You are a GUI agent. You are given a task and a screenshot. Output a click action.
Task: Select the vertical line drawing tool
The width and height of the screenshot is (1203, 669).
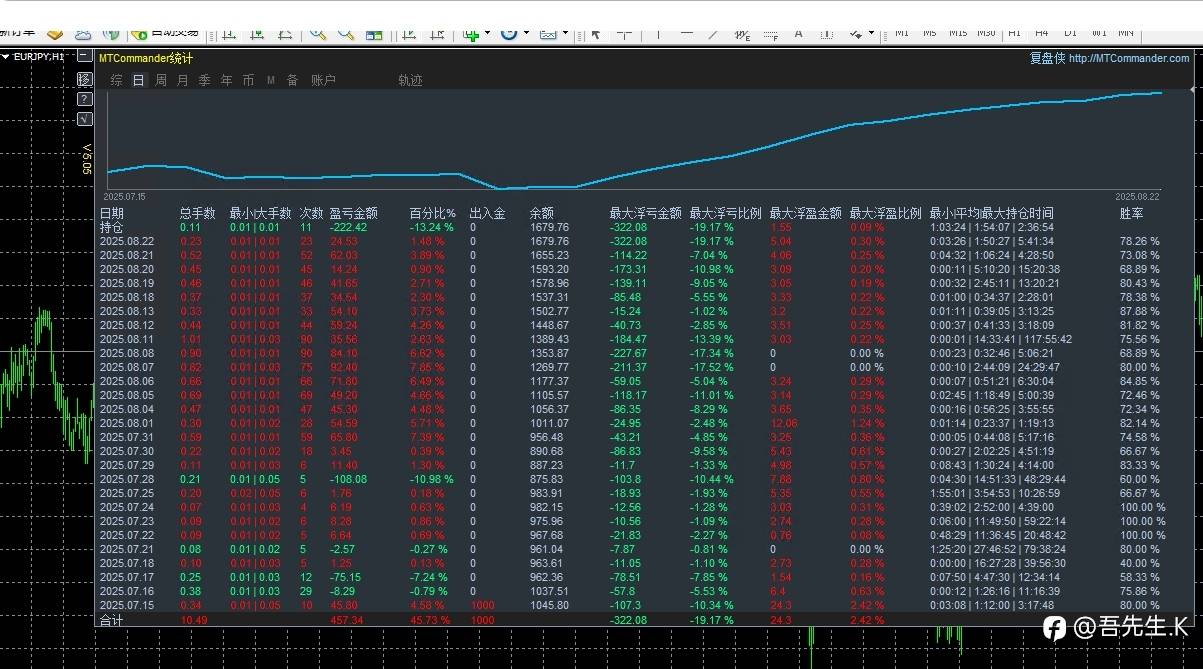click(658, 33)
